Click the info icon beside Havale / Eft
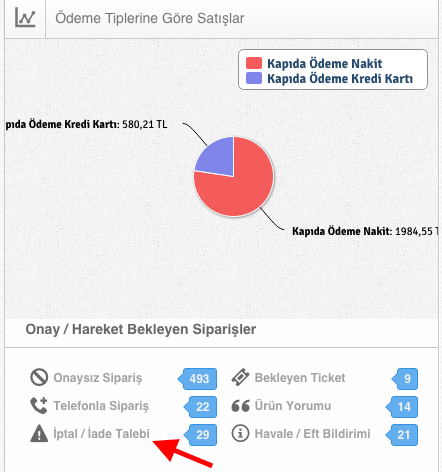442x472 pixels. pos(240,433)
